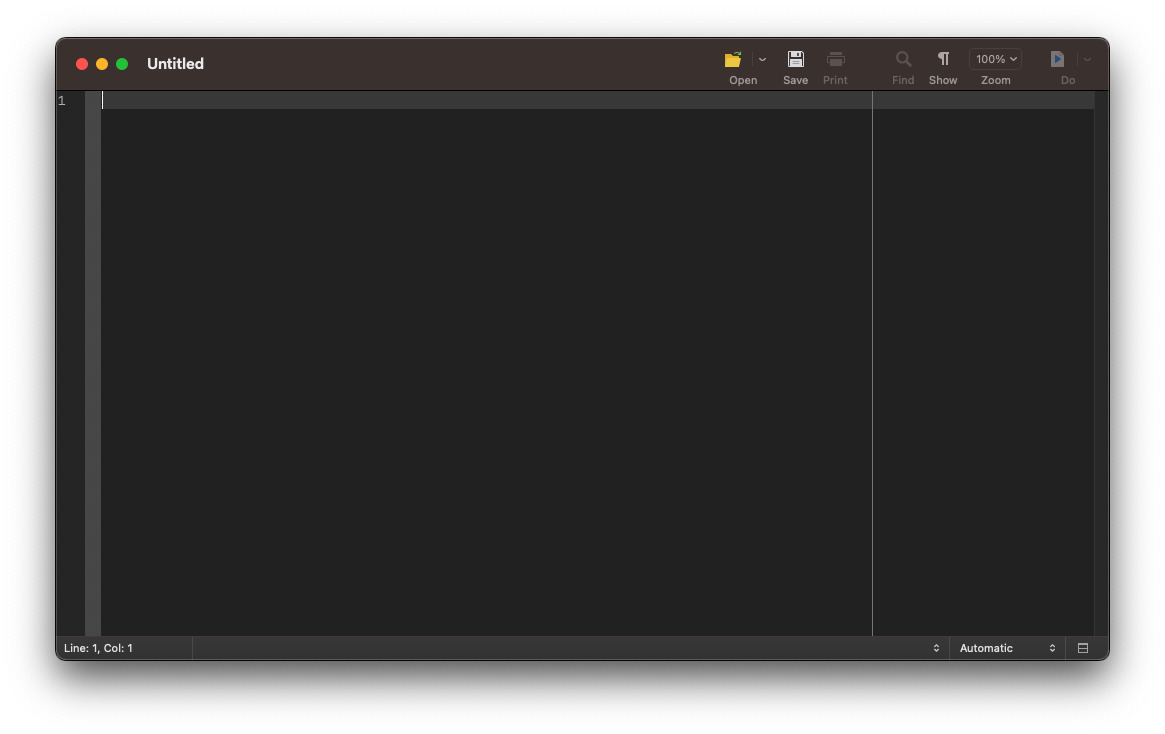
Task: Open the 100% Zoom dropdown
Action: [996, 59]
